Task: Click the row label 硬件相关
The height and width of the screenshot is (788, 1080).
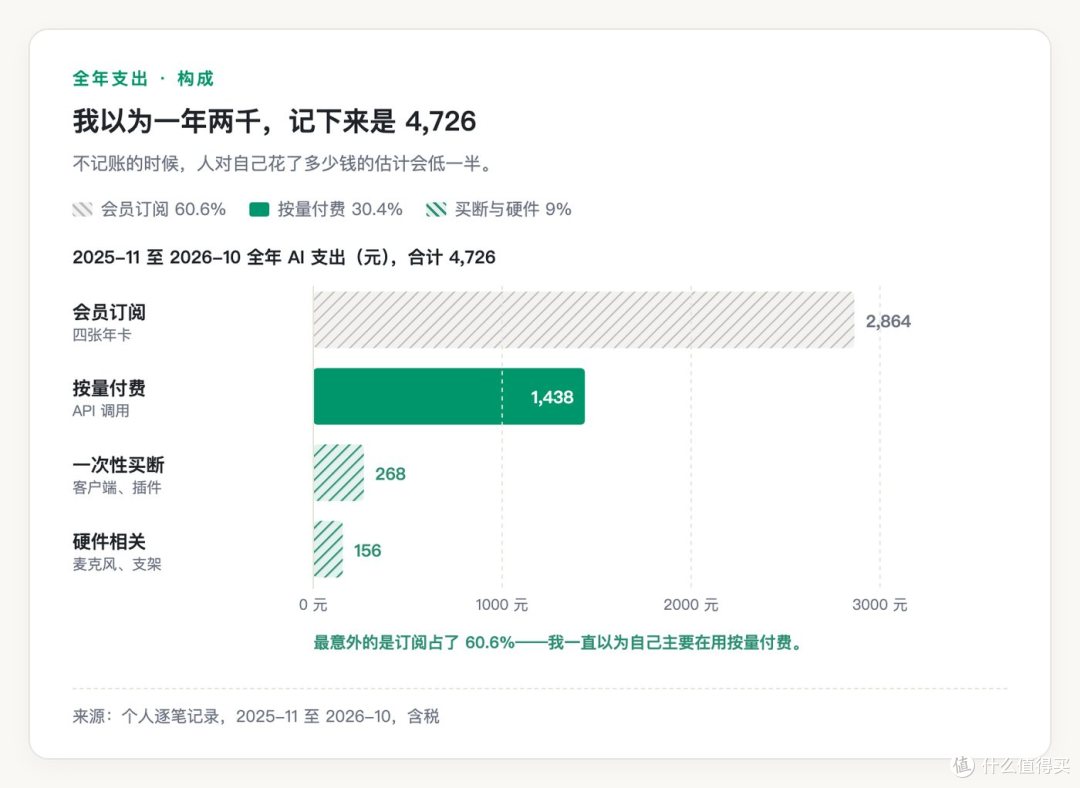Action: (109, 541)
